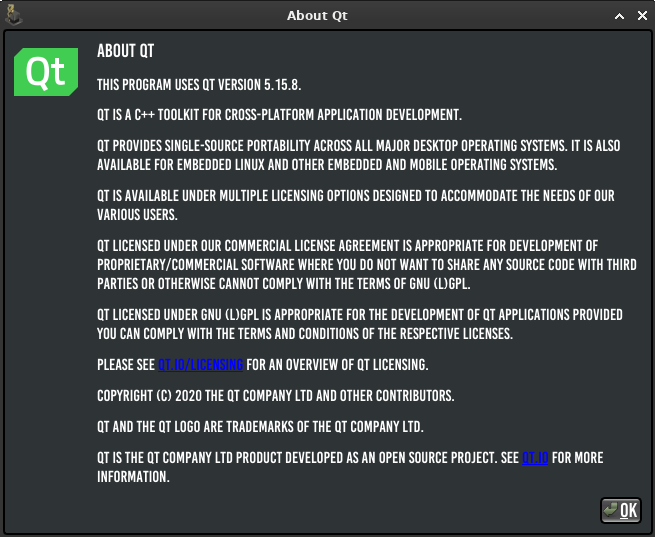
Task: Click the Qt logo trademarks sentence
Action: pyautogui.click(x=260, y=427)
